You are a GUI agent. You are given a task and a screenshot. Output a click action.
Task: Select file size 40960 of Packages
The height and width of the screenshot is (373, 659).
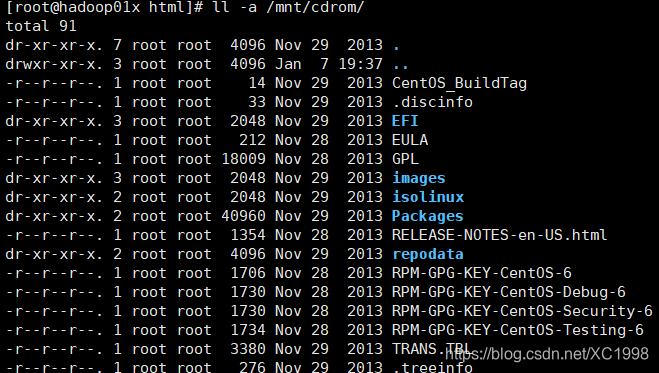coord(244,216)
